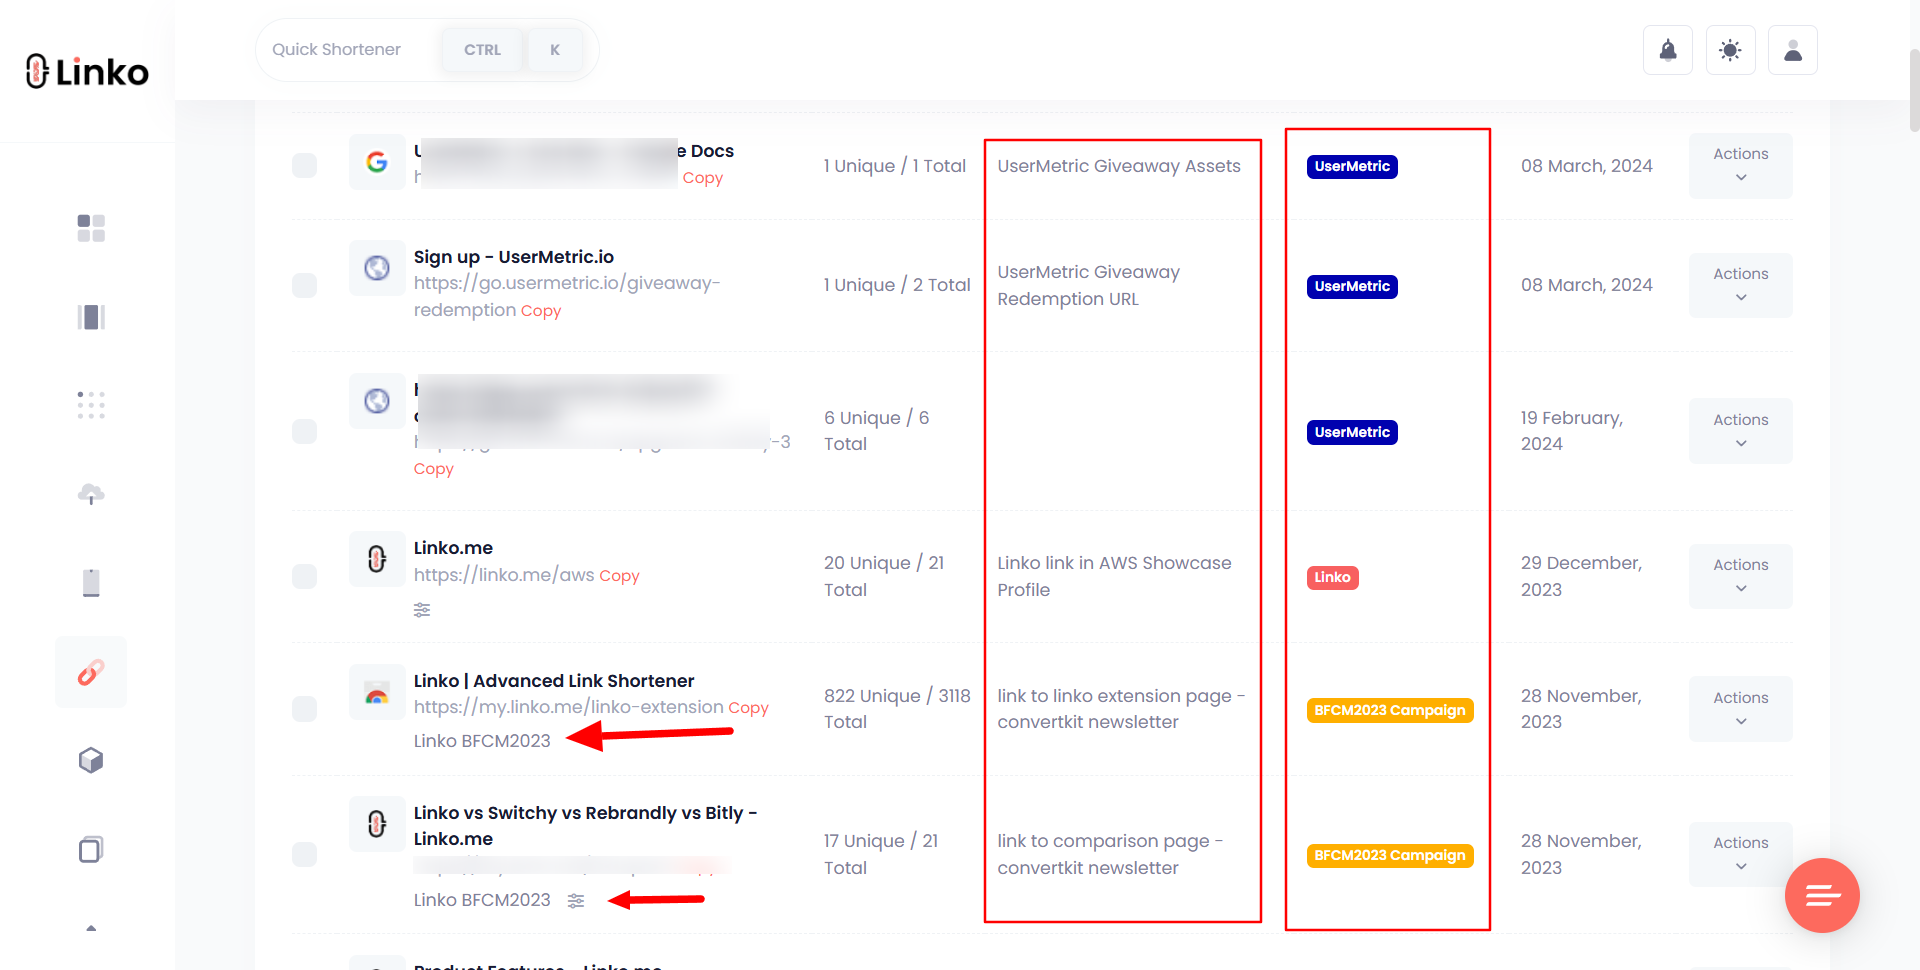Click the page vertical scrollbar
Image resolution: width=1920 pixels, height=970 pixels.
(x=1914, y=90)
